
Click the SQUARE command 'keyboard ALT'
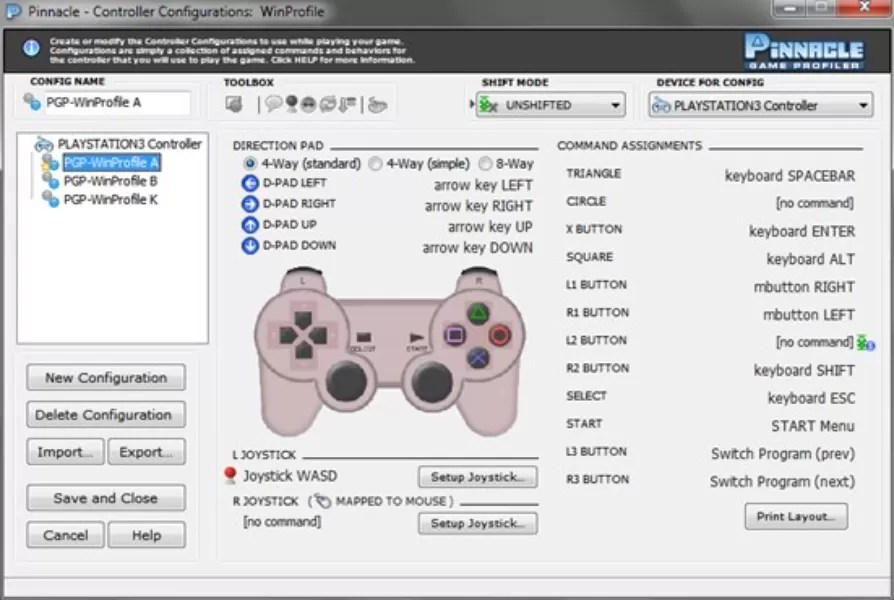[810, 259]
